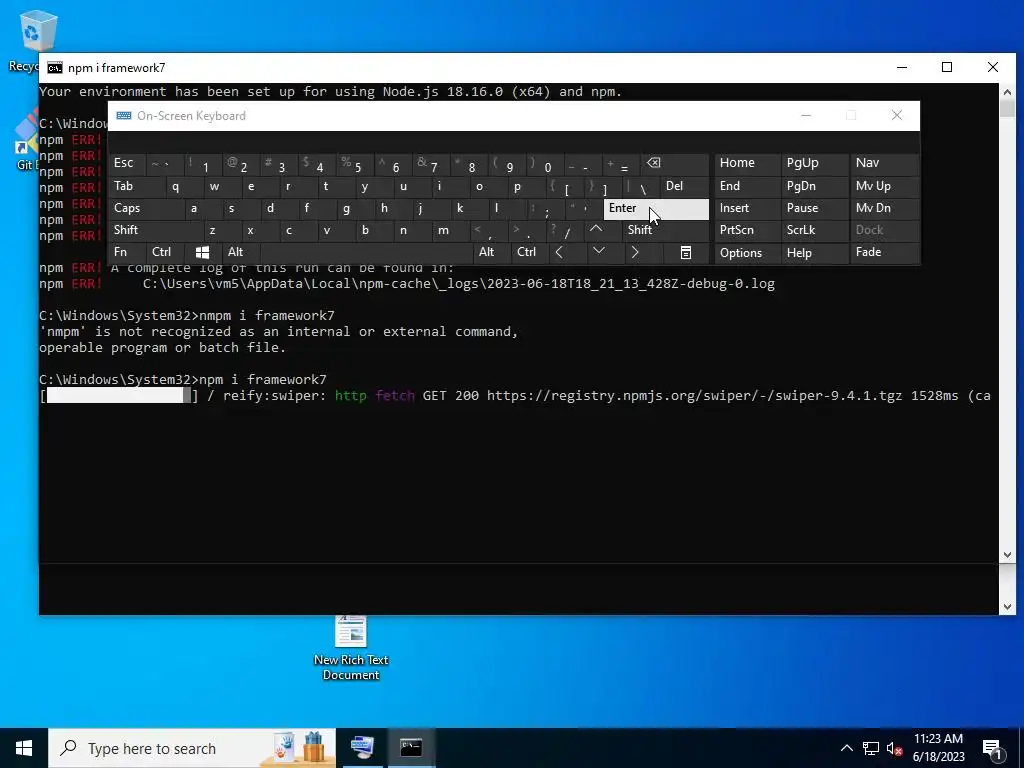1024x768 pixels.
Task: Click the Tab key
Action: tap(136, 186)
